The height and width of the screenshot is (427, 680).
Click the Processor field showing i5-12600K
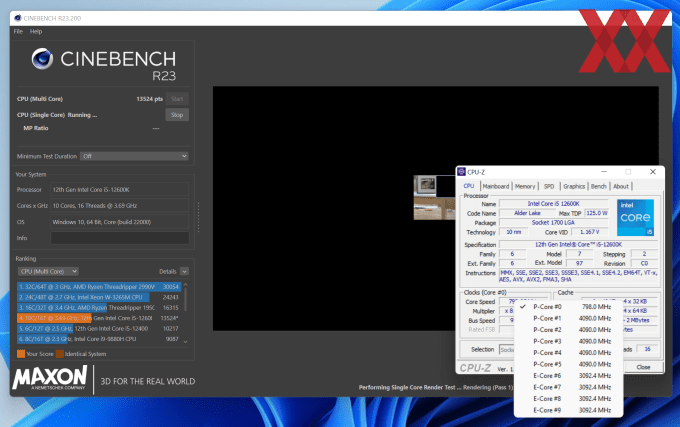tap(120, 189)
